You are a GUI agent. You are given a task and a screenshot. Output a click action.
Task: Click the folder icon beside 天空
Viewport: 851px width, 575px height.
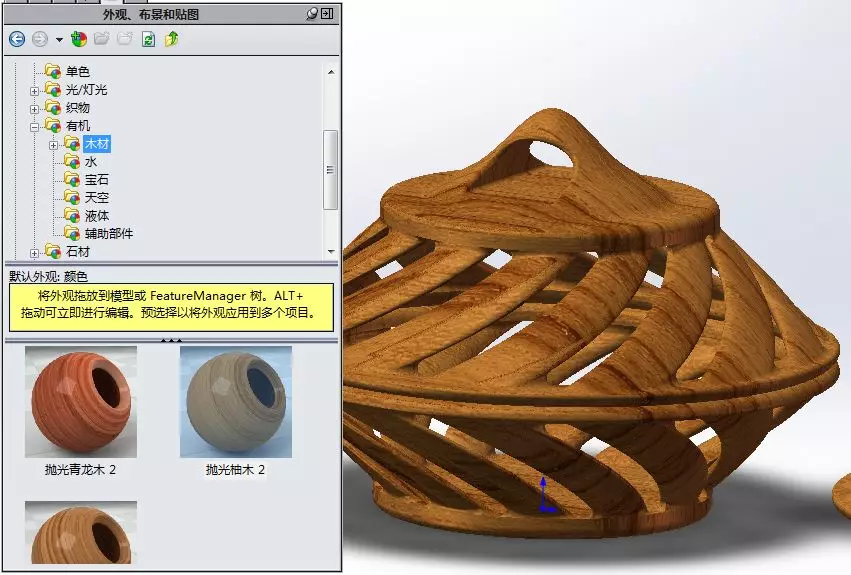(x=72, y=197)
